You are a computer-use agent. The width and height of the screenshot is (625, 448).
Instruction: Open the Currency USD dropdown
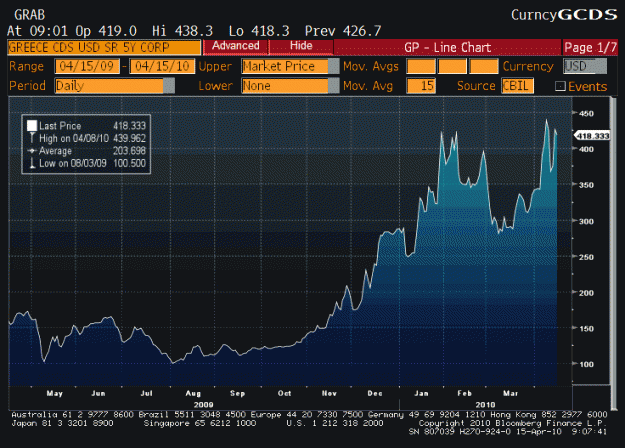click(585, 66)
